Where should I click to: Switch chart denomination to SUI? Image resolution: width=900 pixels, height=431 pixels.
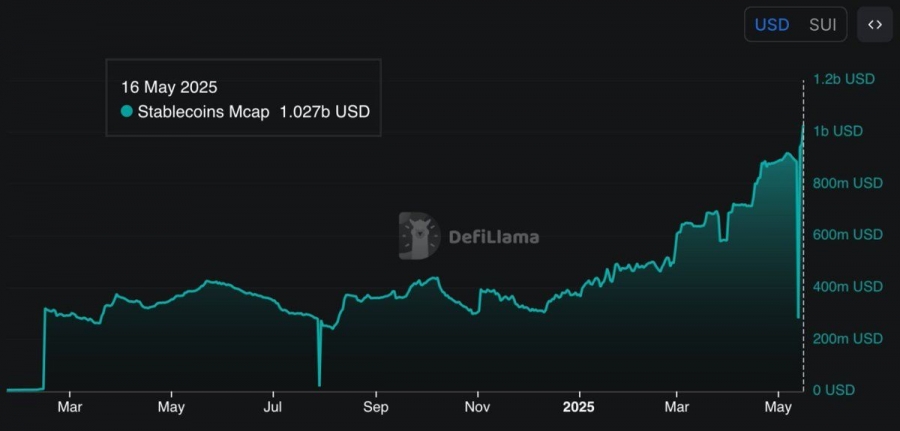coord(823,25)
